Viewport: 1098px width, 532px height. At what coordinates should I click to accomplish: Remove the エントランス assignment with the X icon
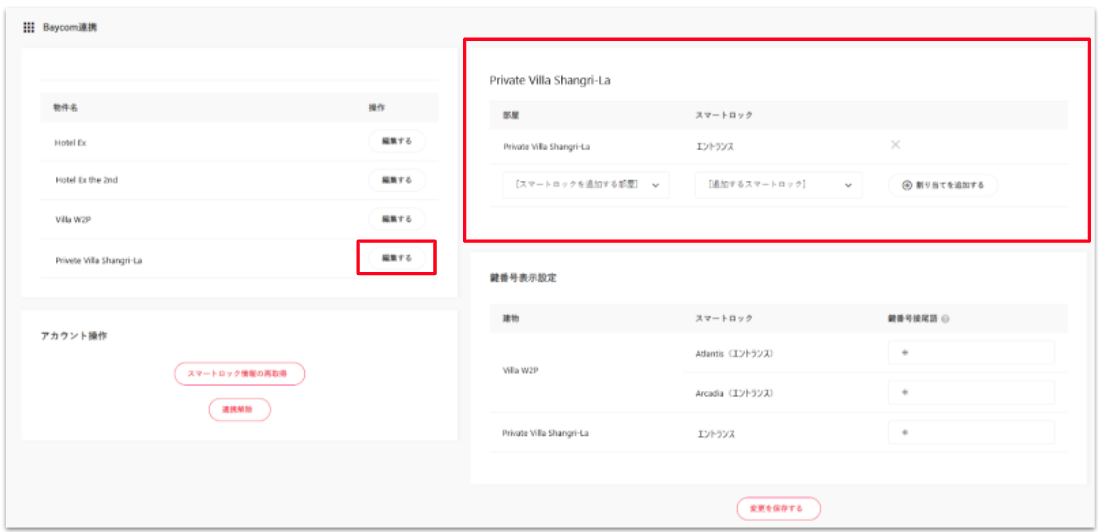tap(895, 145)
